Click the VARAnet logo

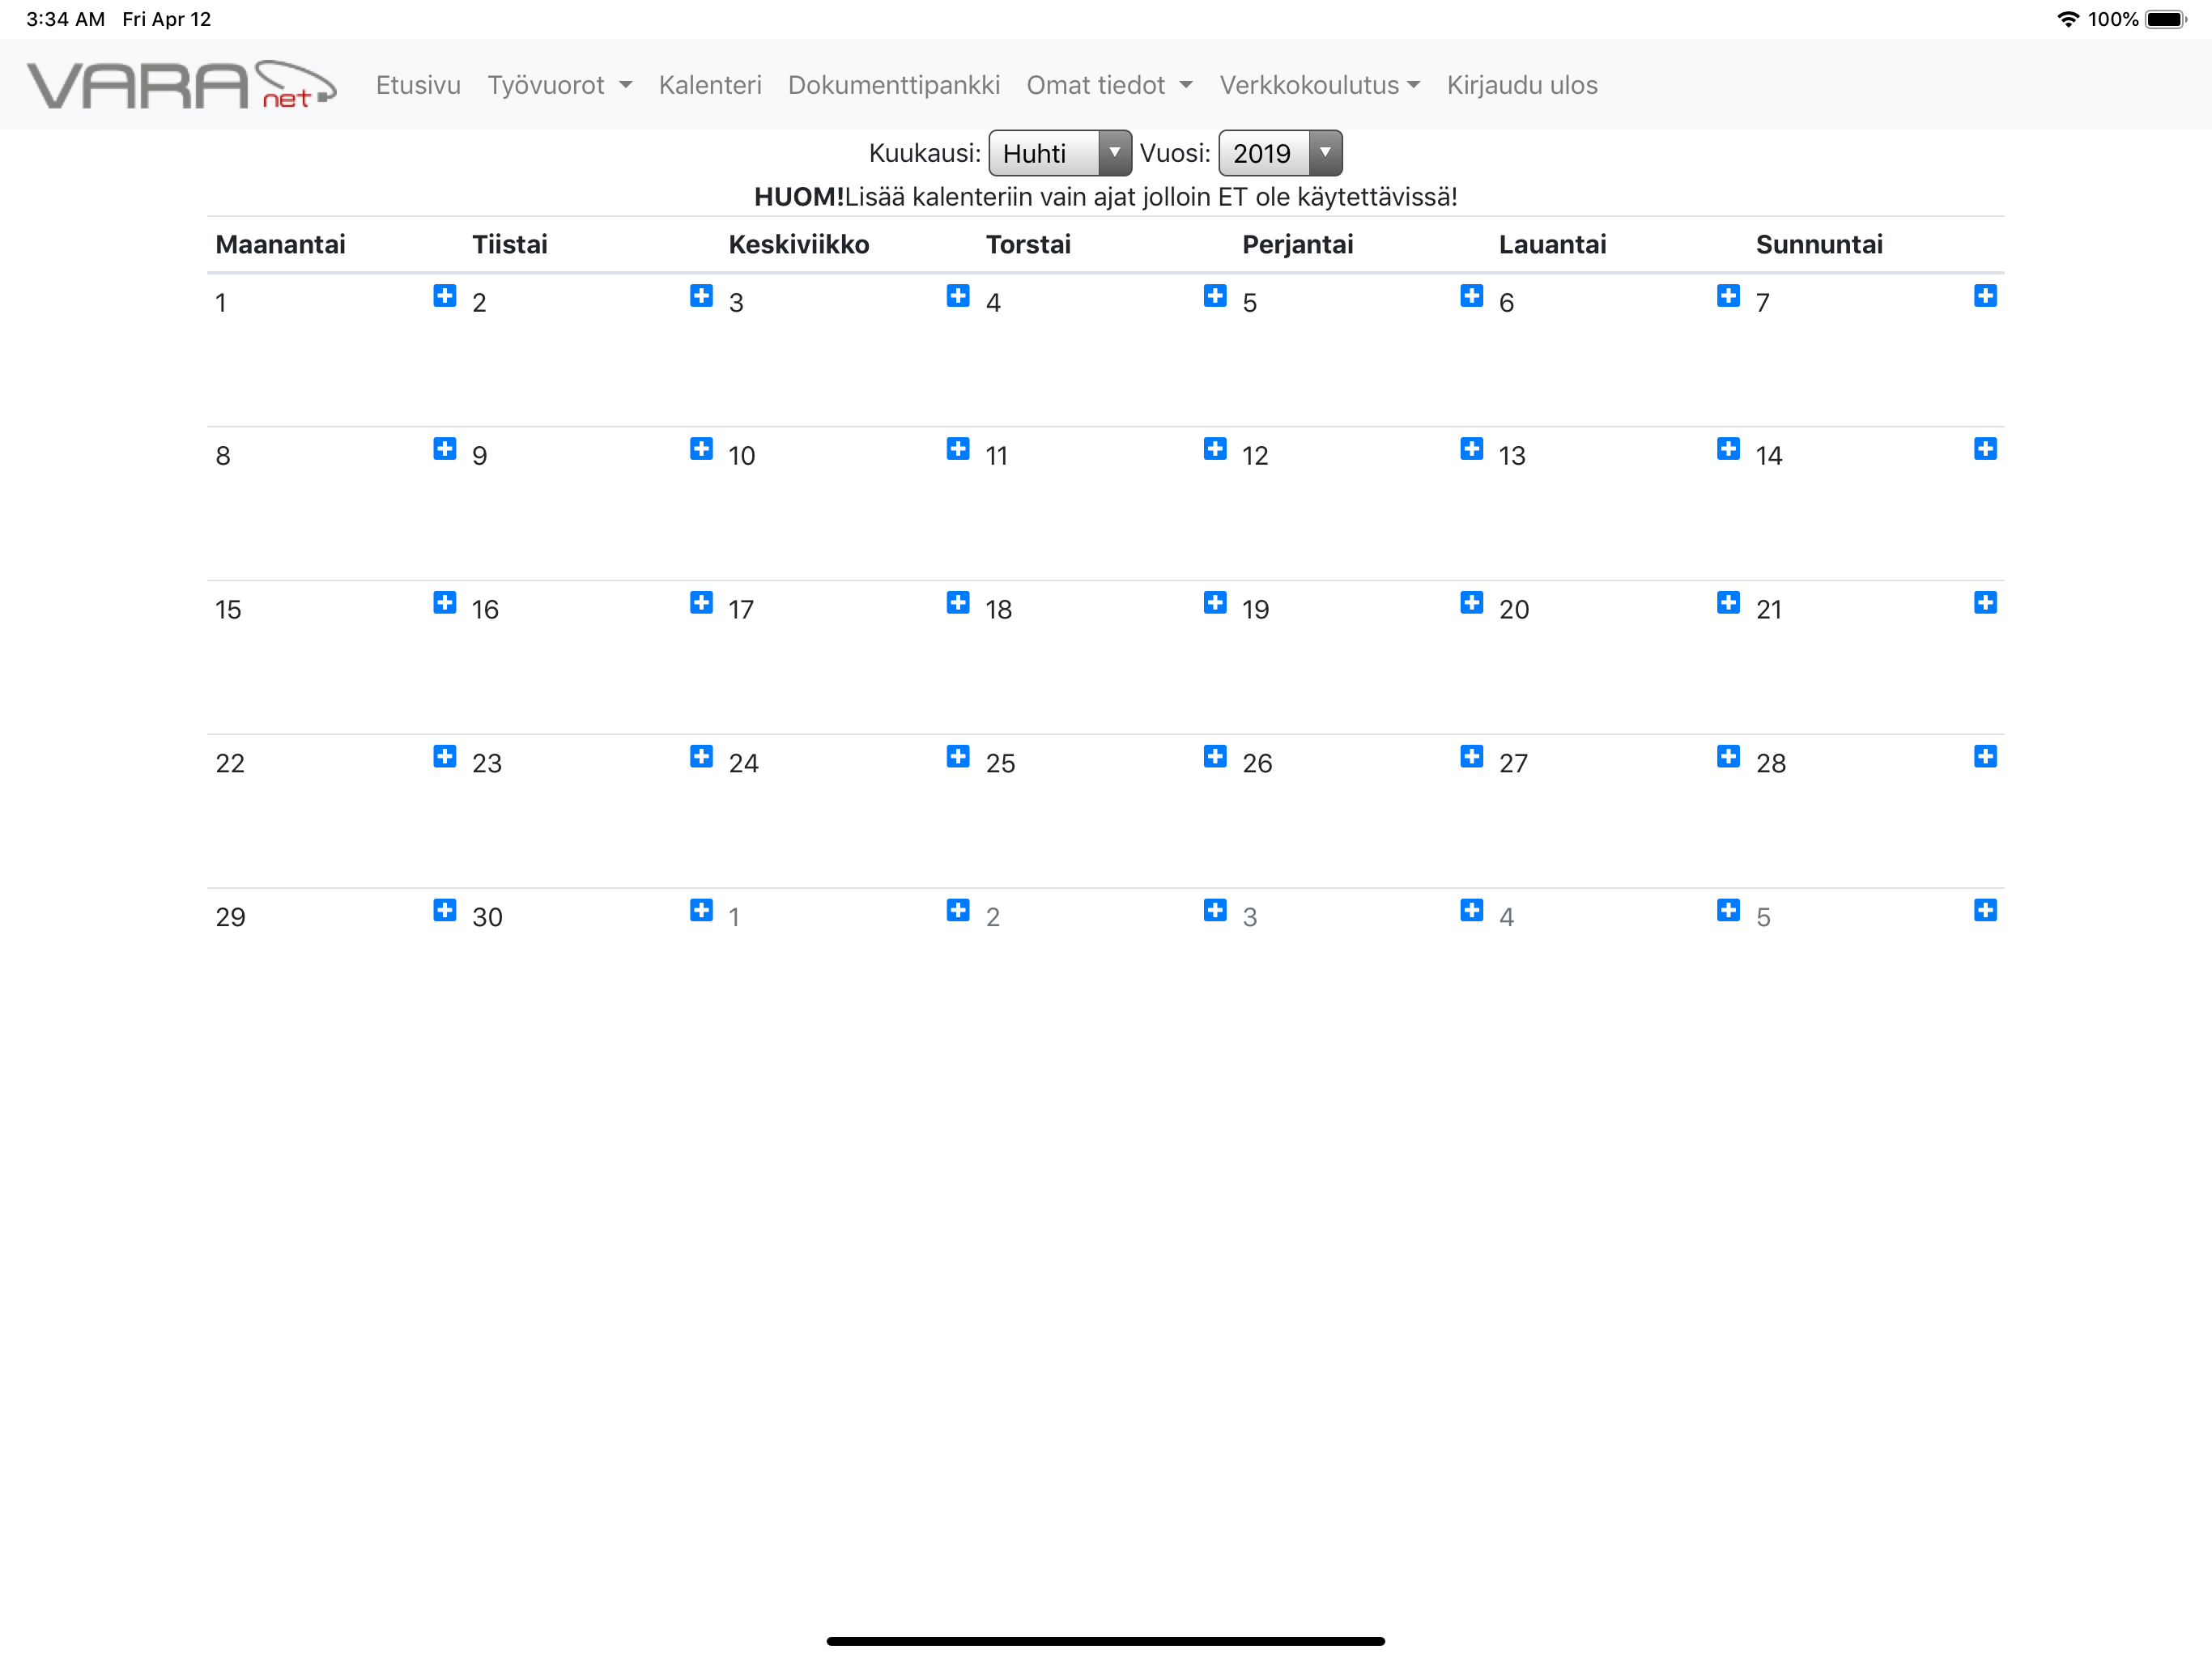[181, 84]
